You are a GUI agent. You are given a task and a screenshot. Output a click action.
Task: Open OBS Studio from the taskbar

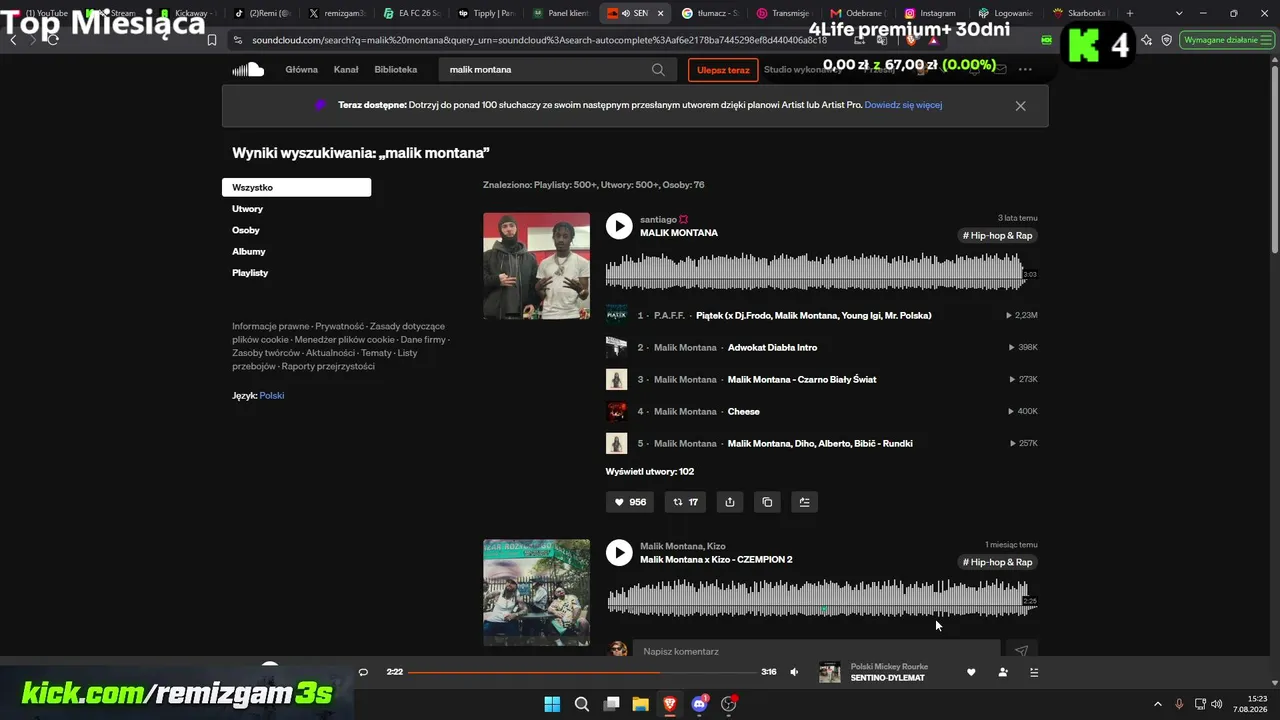pos(728,704)
